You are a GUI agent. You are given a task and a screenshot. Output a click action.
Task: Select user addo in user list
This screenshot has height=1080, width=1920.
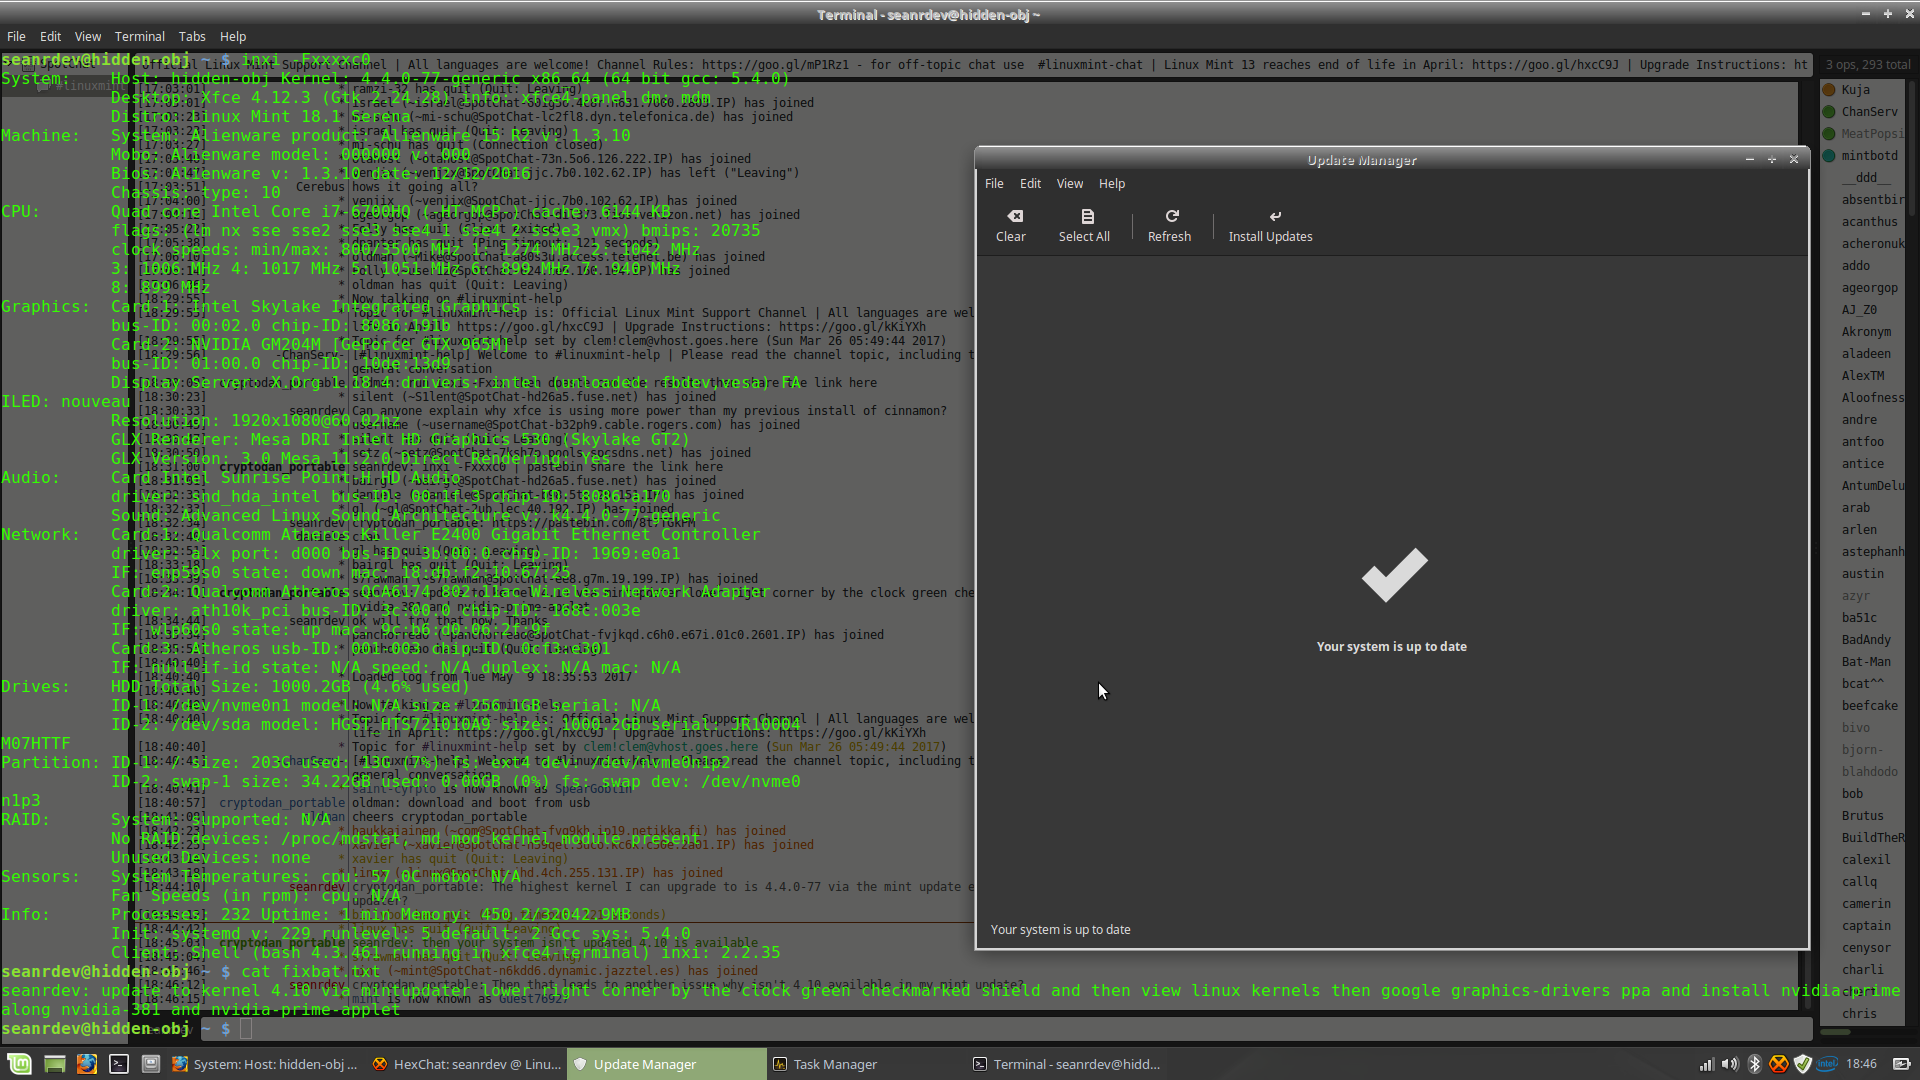coord(1863,266)
